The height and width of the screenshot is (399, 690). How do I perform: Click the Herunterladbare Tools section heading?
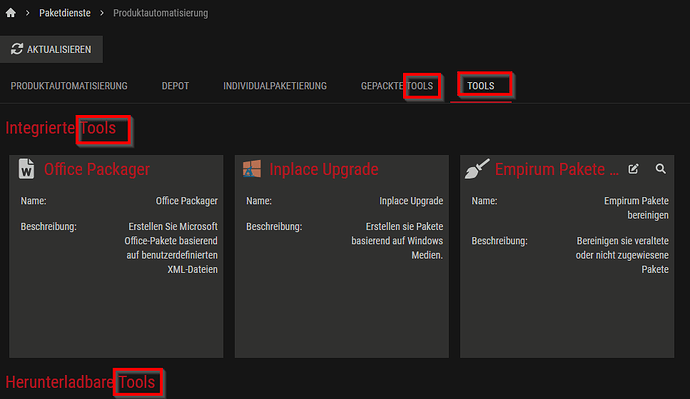coord(80,382)
